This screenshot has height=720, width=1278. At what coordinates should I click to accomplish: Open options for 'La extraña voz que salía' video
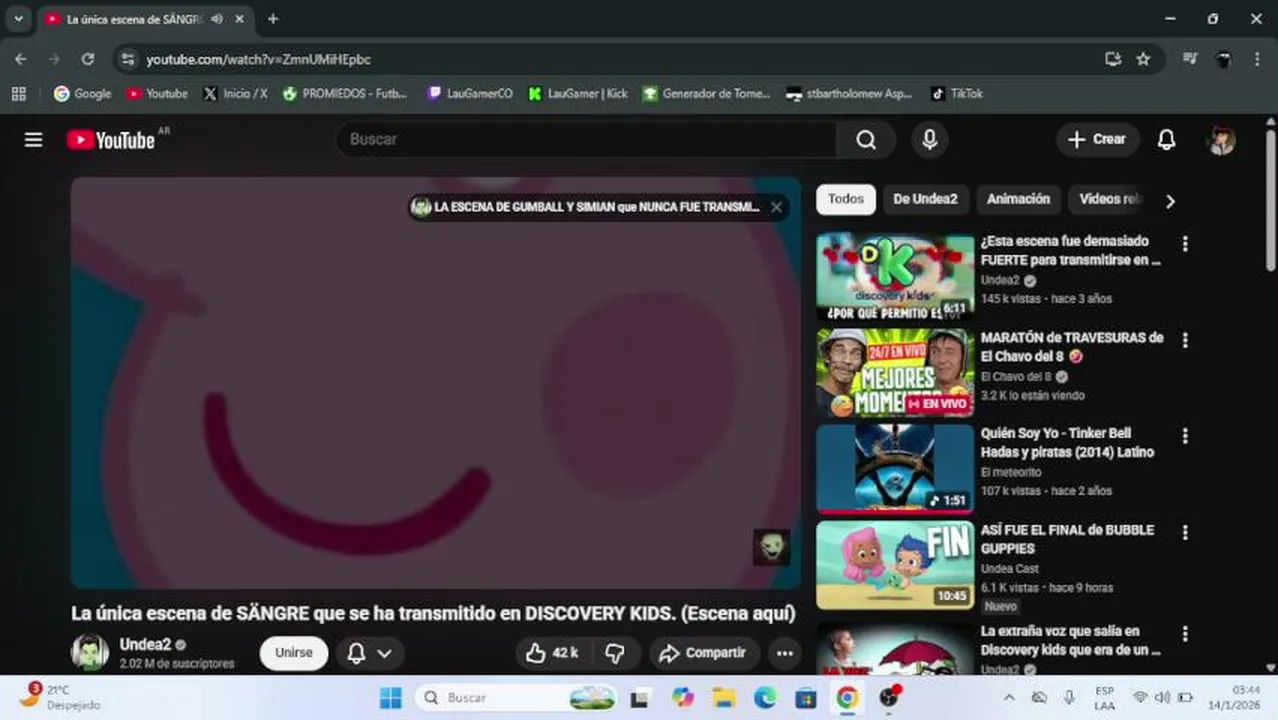[1185, 634]
